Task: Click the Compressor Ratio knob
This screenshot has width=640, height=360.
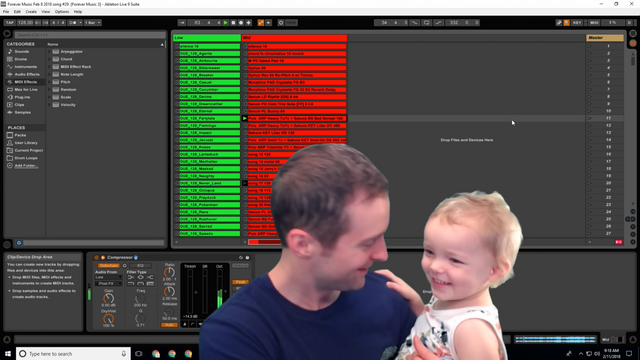Action: point(169,272)
